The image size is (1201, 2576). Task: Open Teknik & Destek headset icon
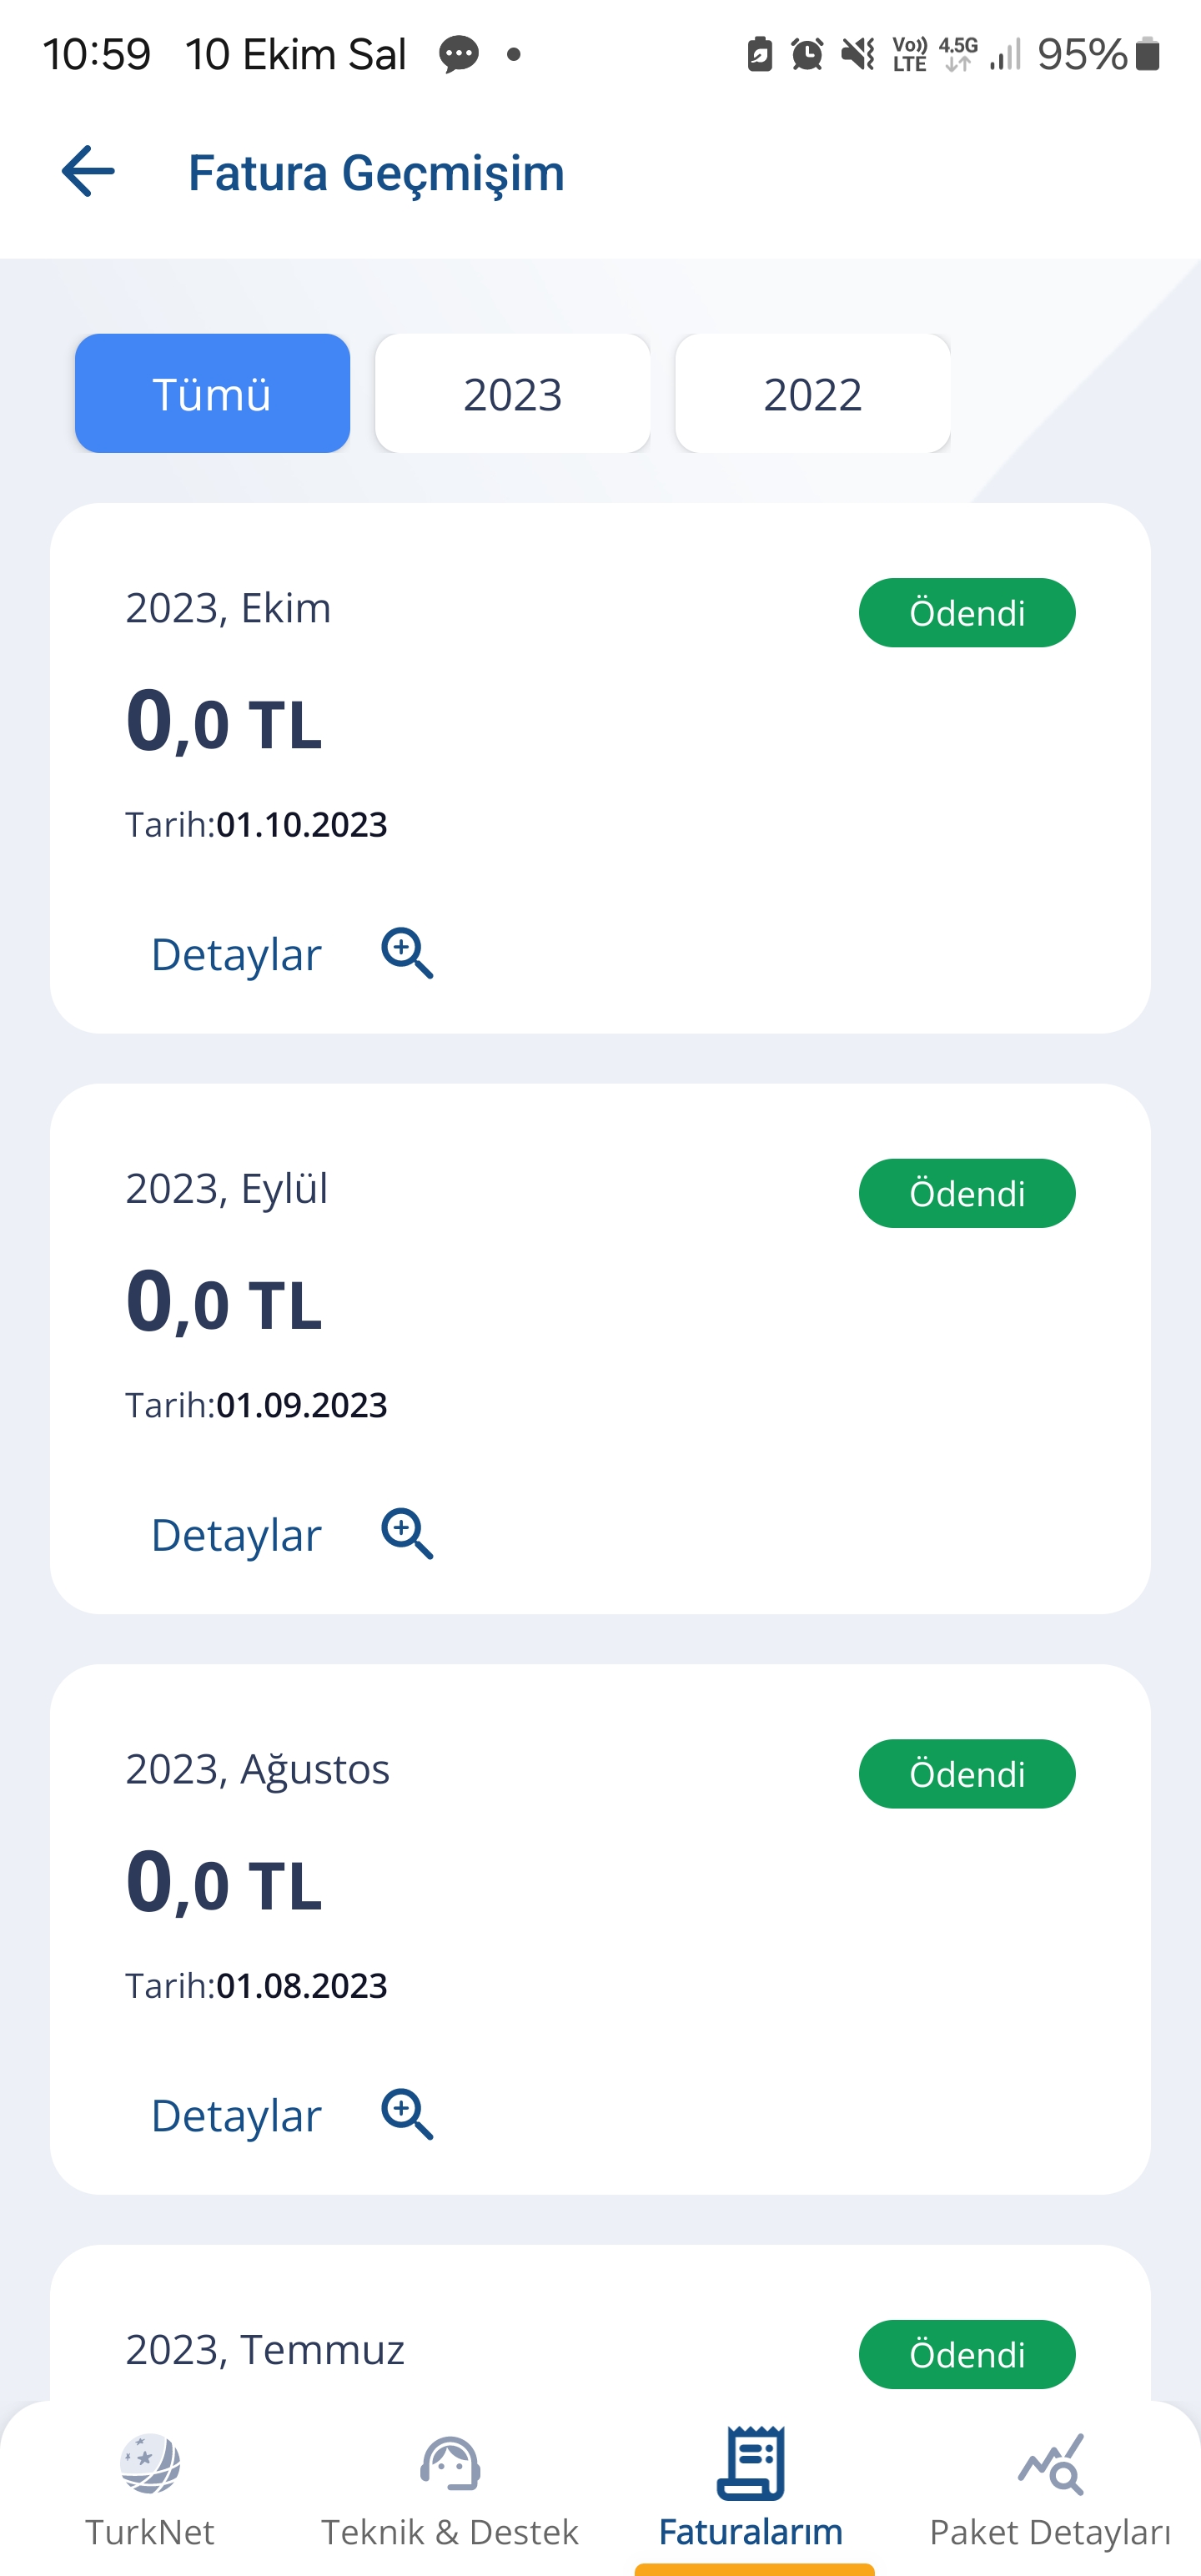pos(450,2463)
